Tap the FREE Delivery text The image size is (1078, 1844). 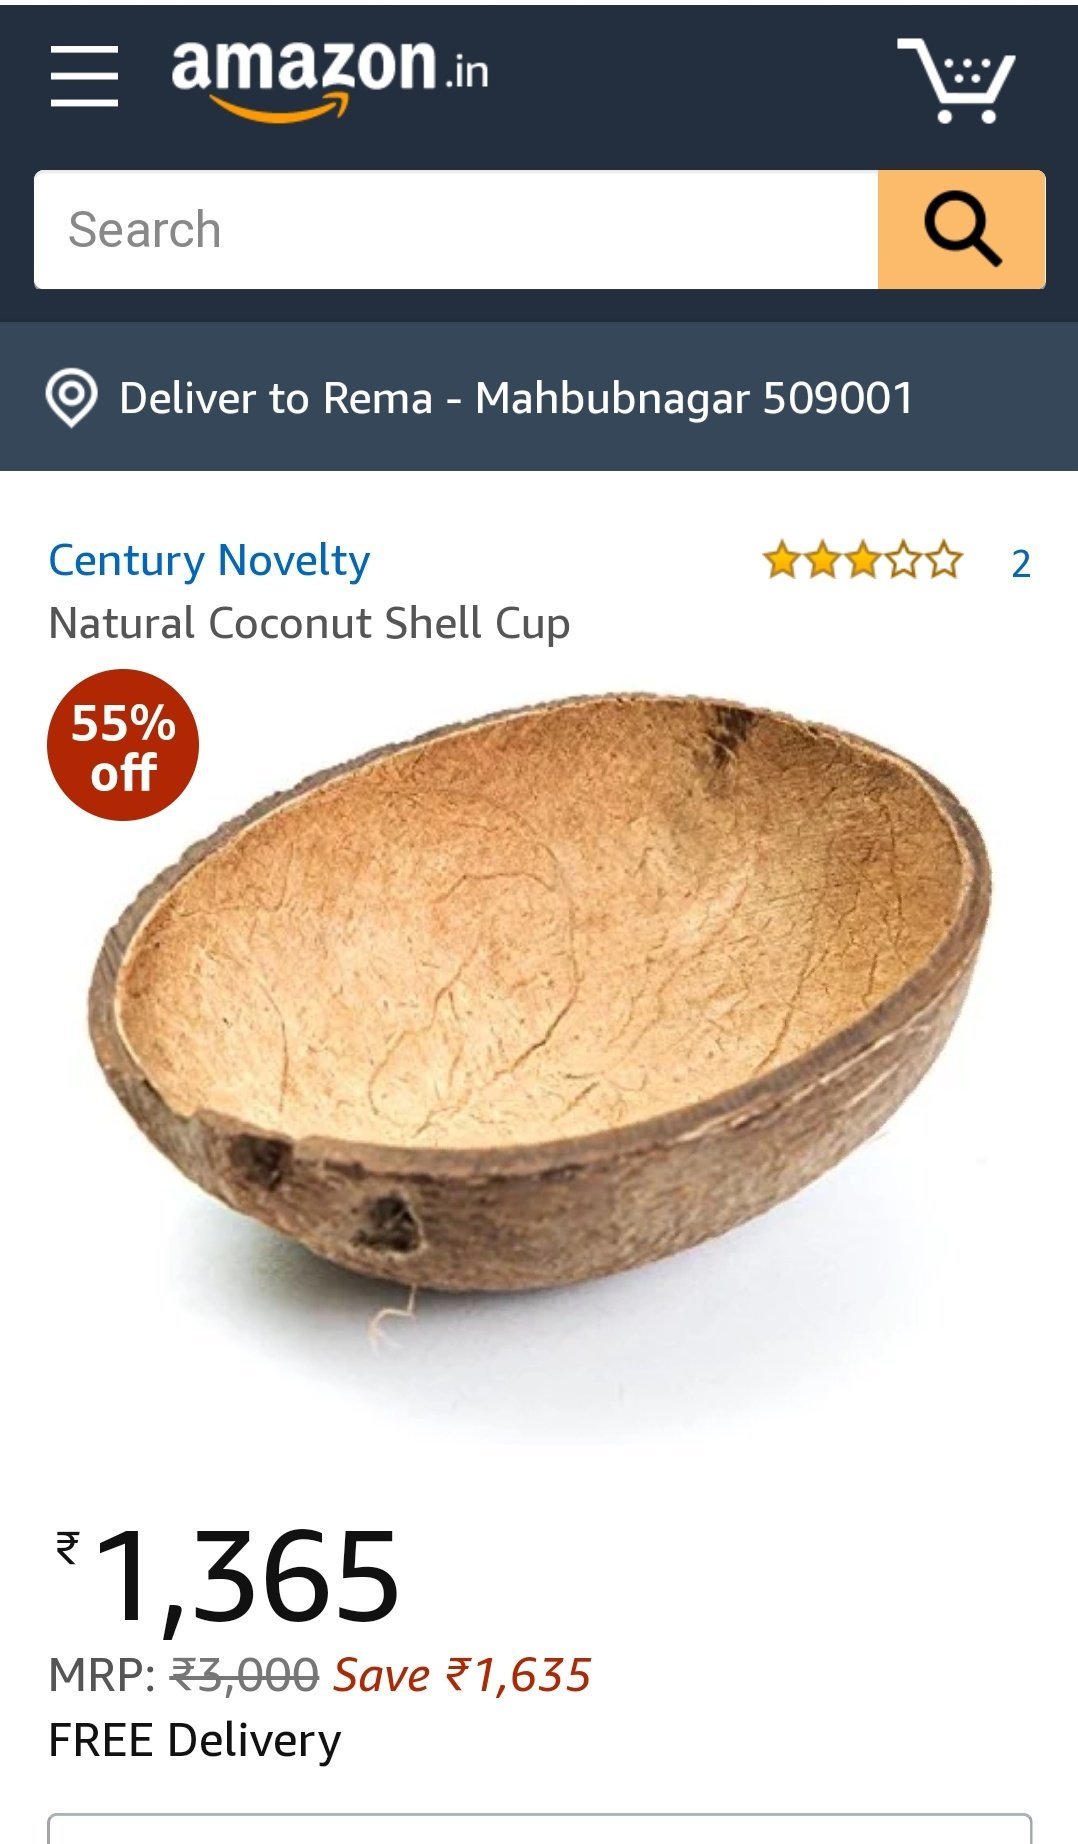pyautogui.click(x=195, y=1741)
